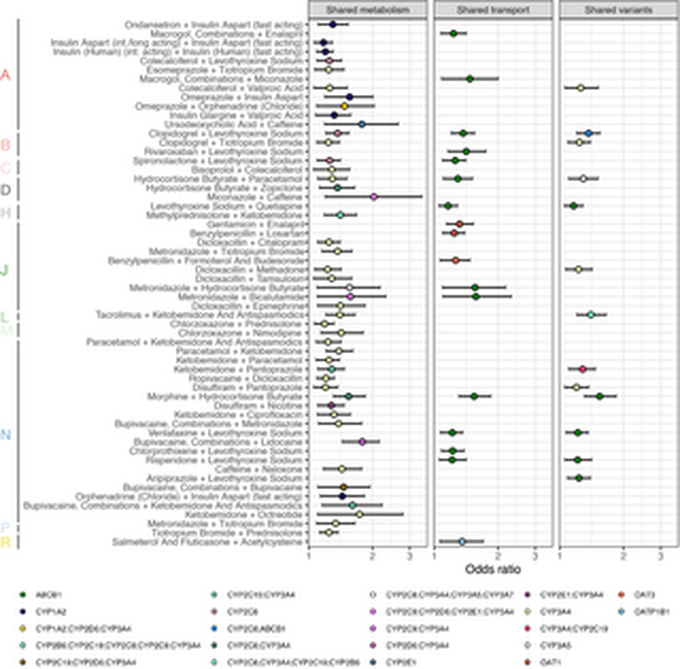680x669 pixels.
Task: Select the row label Dicloxacillin + Citalopram
Action: (250, 243)
